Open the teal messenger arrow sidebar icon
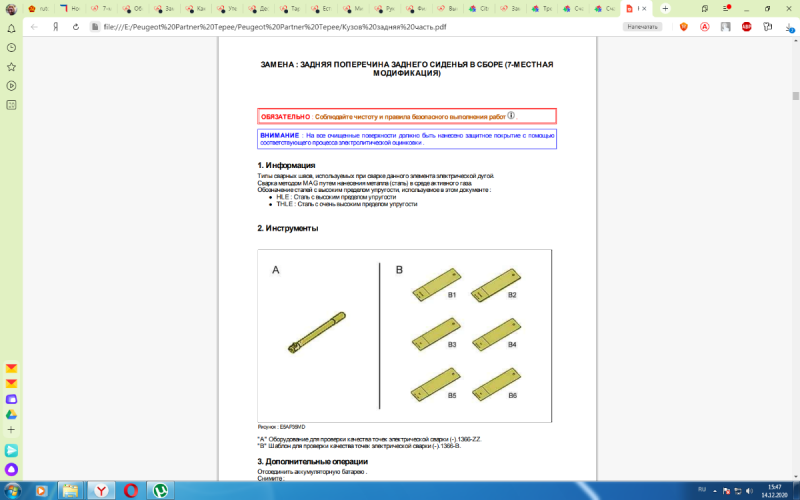The height and width of the screenshot is (500, 800). (x=11, y=451)
